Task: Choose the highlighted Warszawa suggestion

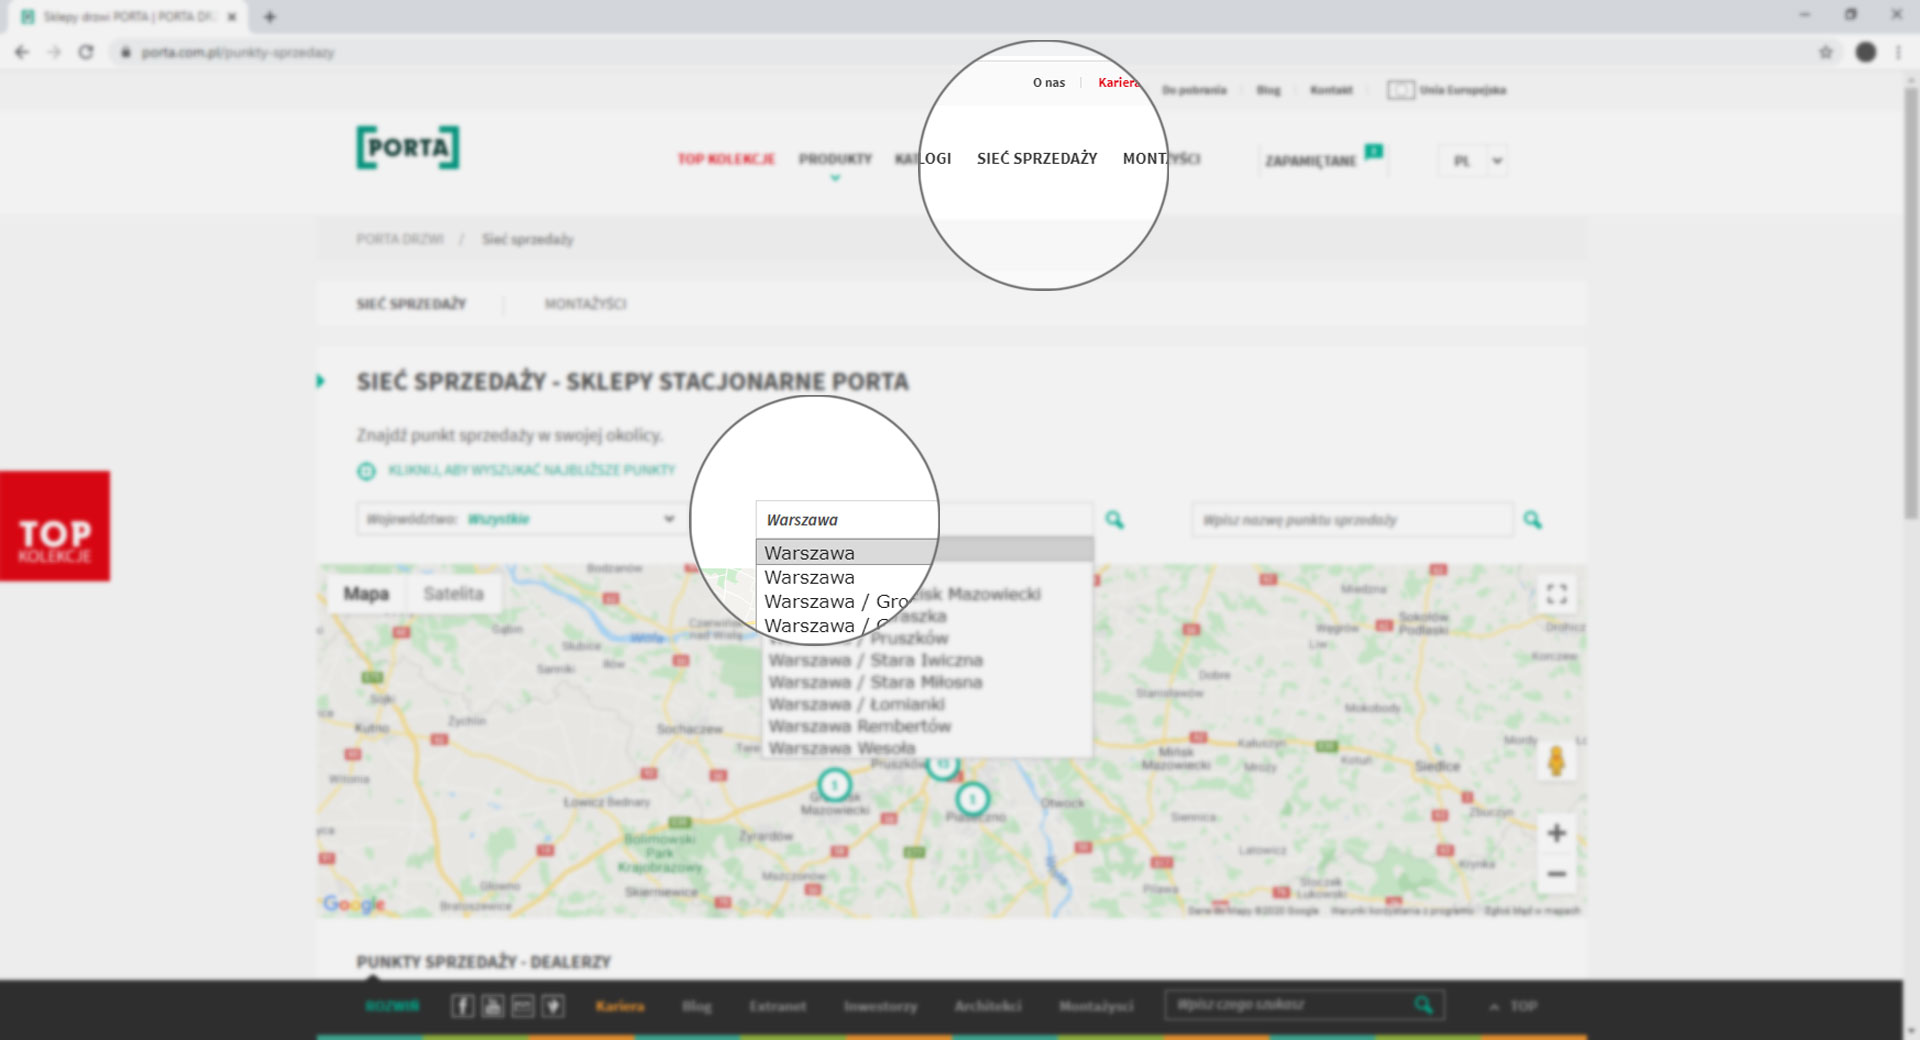Action: (x=924, y=553)
